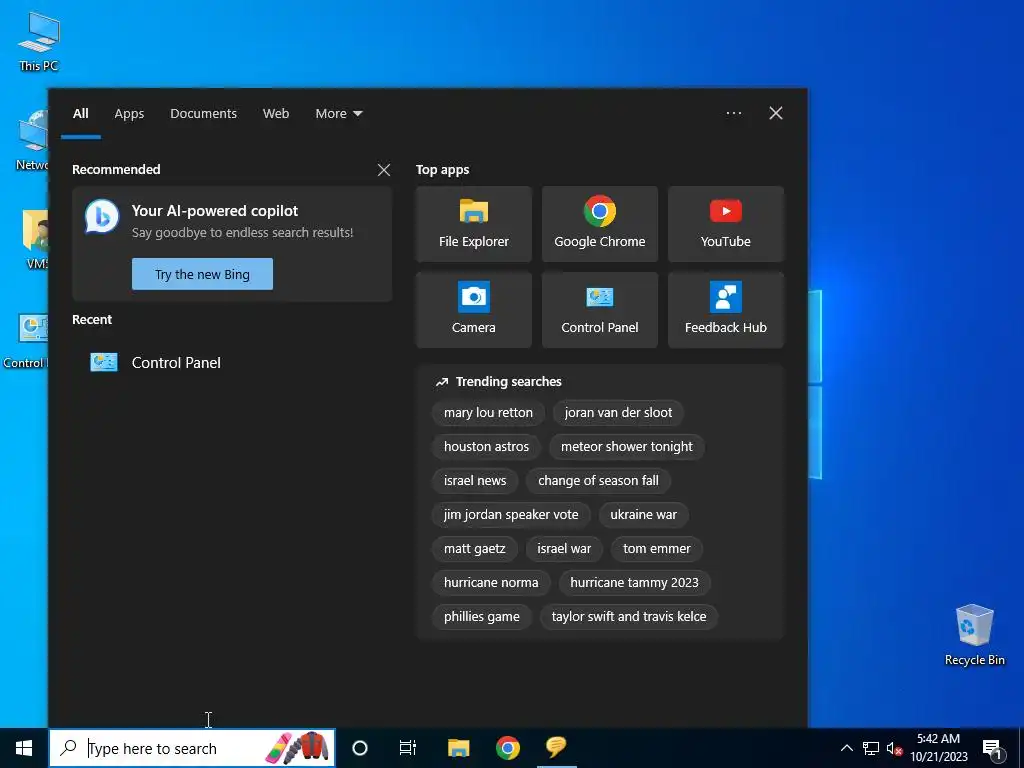Search 'hurricane norma' trending topic

point(491,583)
